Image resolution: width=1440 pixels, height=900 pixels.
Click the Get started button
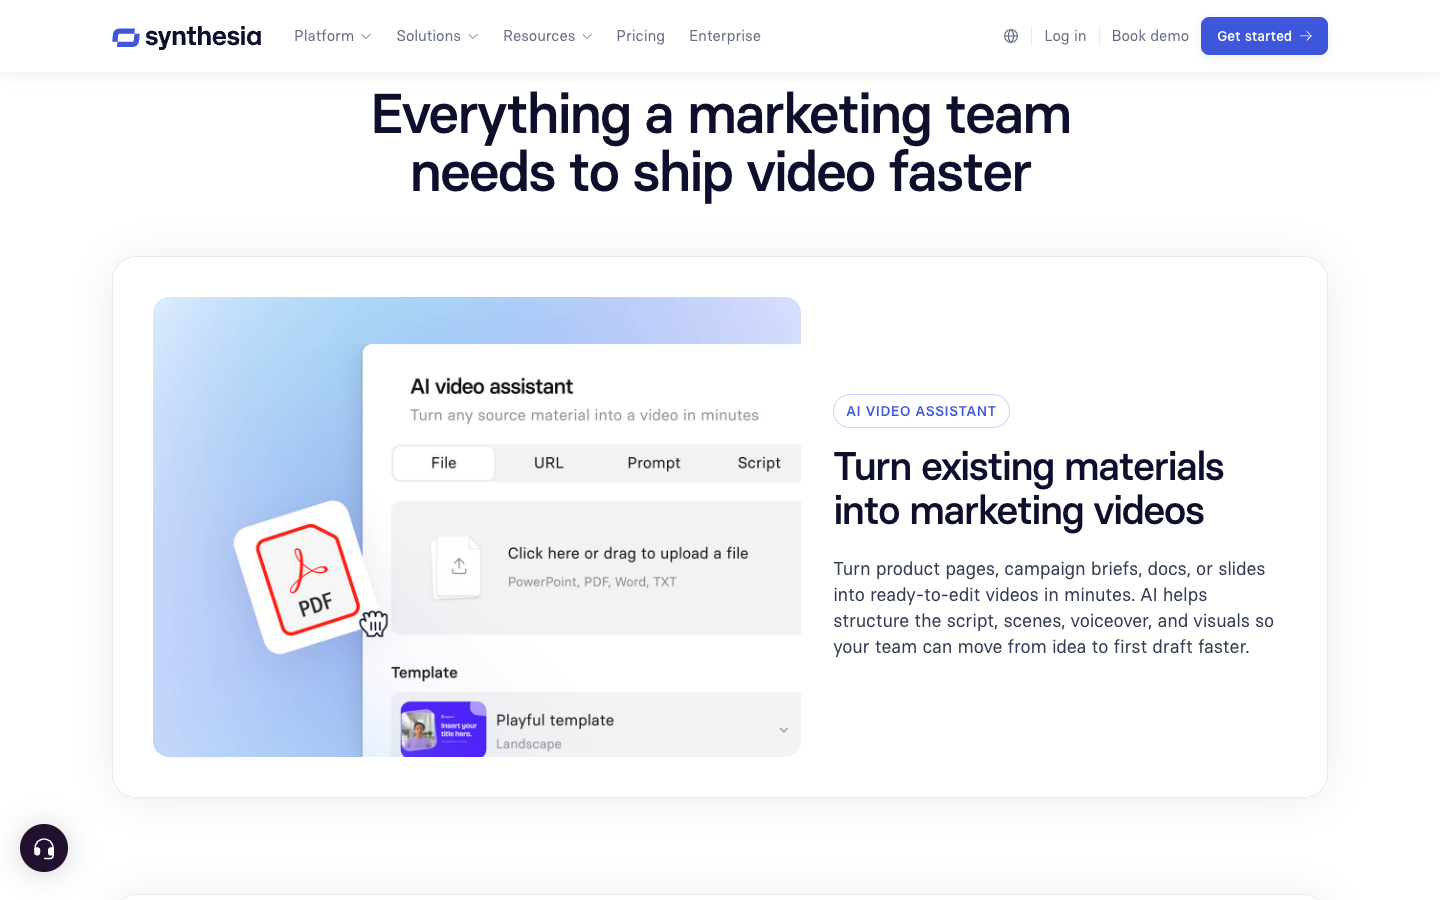[x=1264, y=36]
